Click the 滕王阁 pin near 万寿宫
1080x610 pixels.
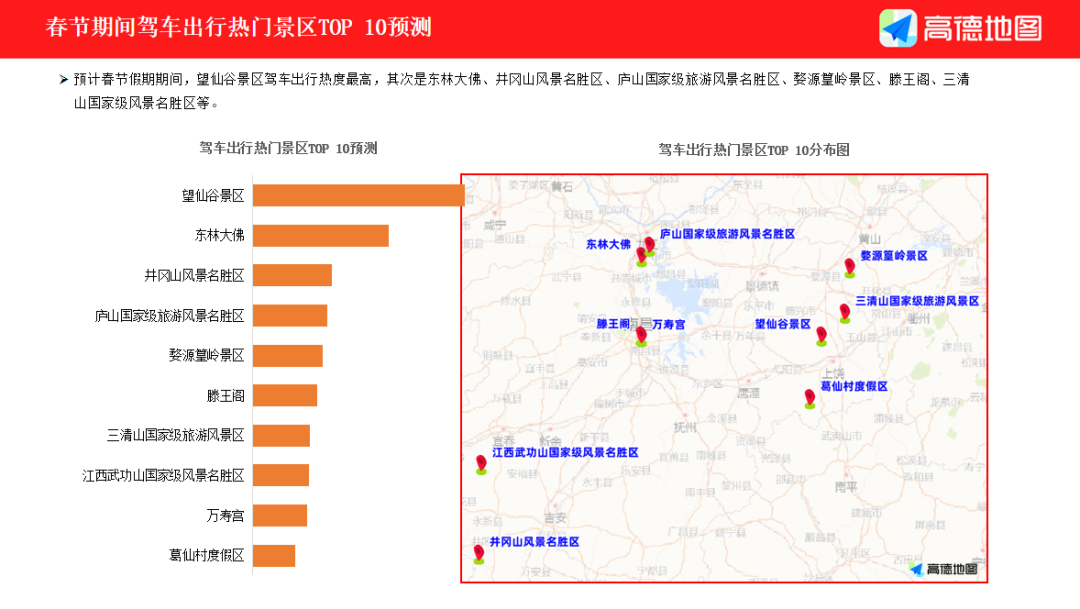click(x=640, y=337)
